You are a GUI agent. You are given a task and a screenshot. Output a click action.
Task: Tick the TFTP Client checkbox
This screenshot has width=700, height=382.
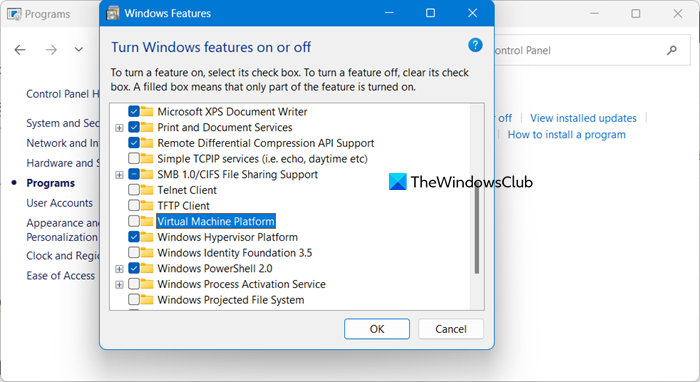click(x=133, y=206)
